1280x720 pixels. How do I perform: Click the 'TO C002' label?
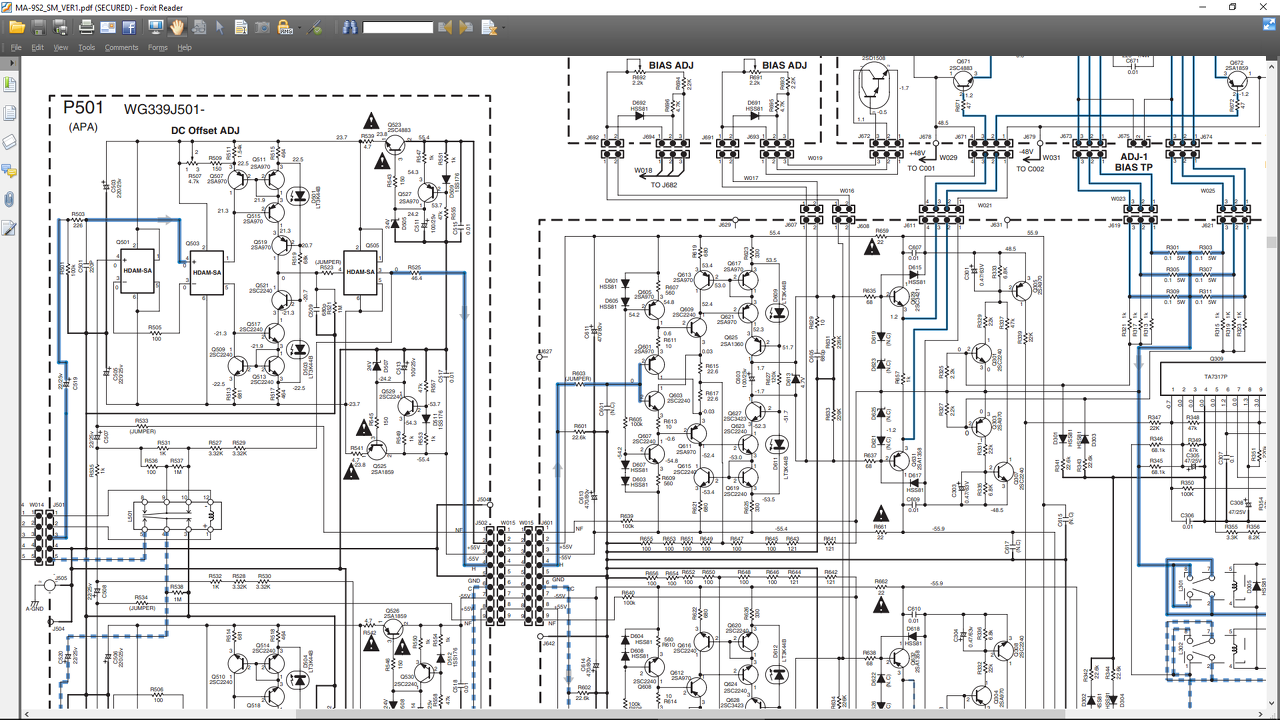click(1030, 169)
